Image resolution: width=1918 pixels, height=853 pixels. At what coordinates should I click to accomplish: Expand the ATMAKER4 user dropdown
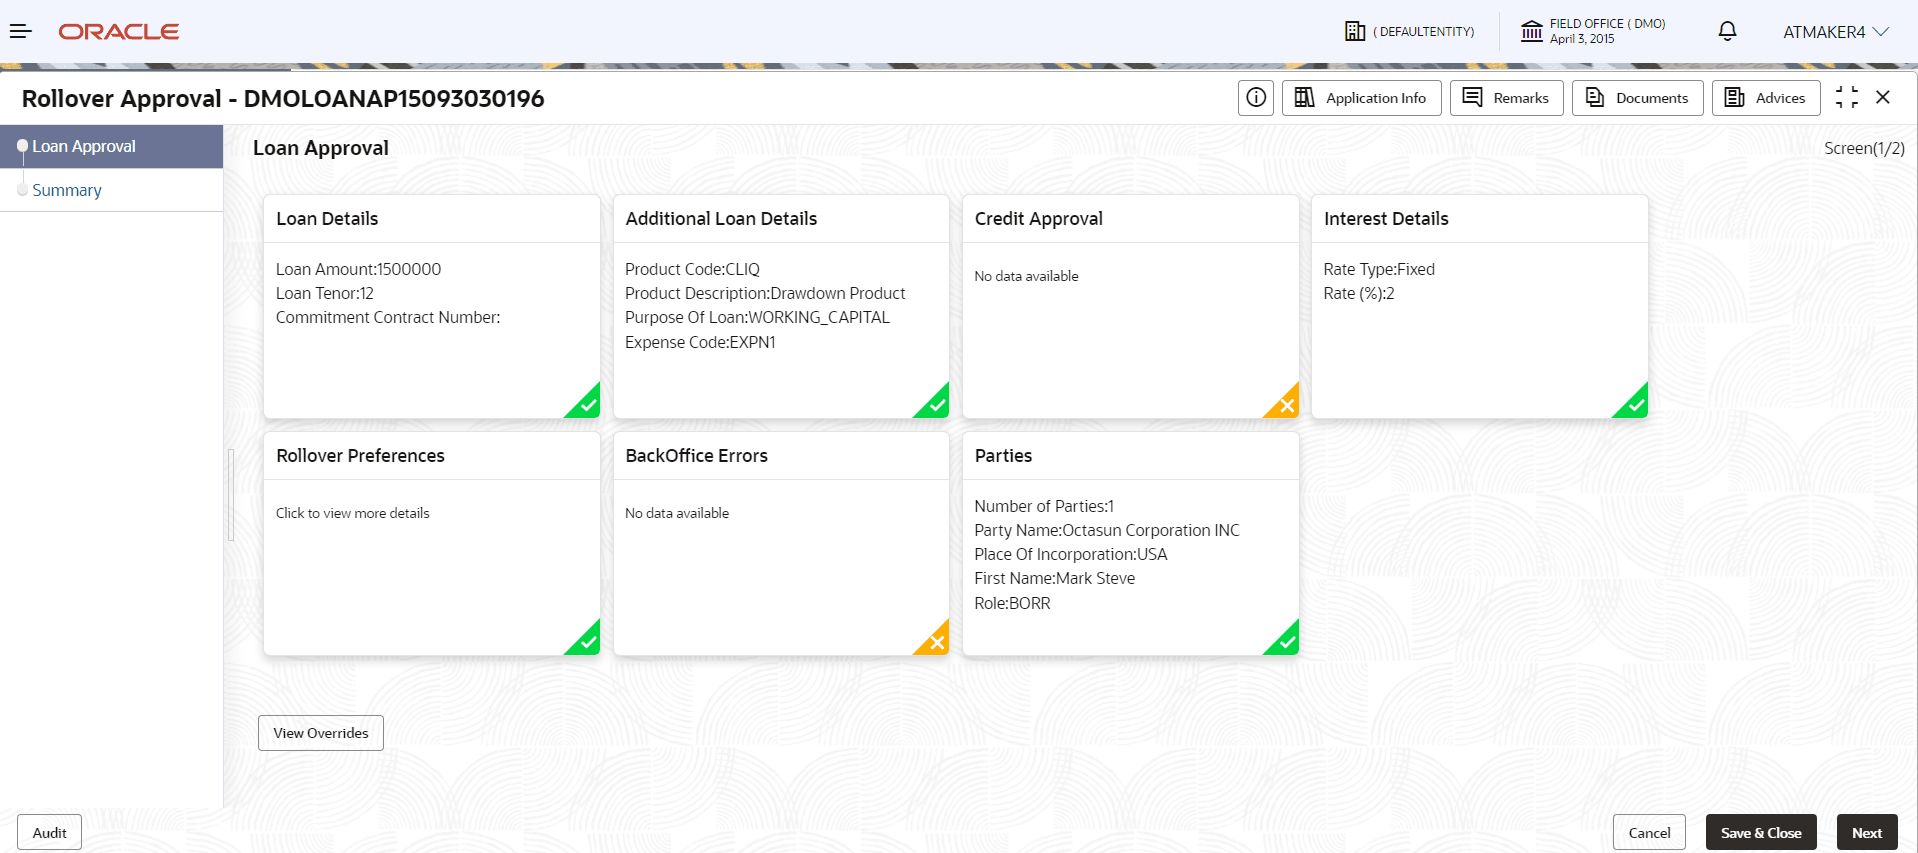coord(1836,32)
